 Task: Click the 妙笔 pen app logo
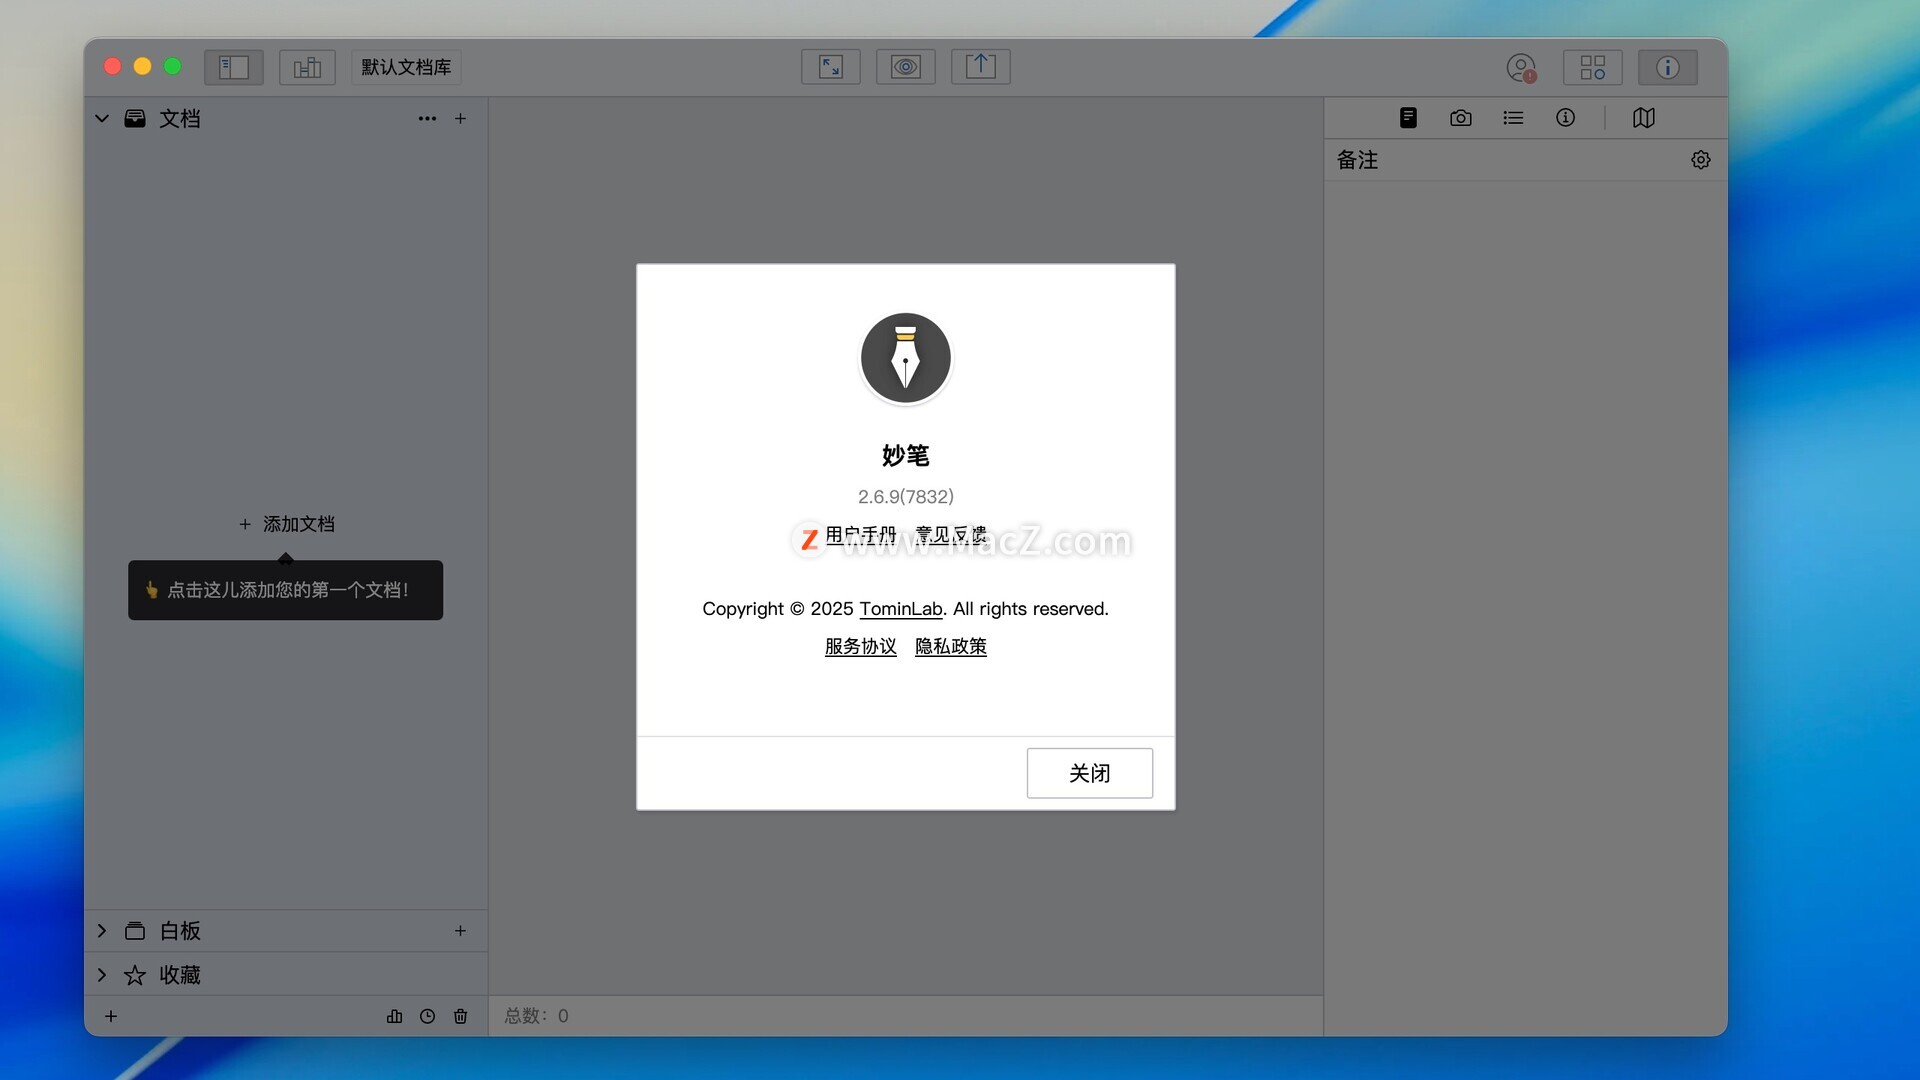pos(906,358)
